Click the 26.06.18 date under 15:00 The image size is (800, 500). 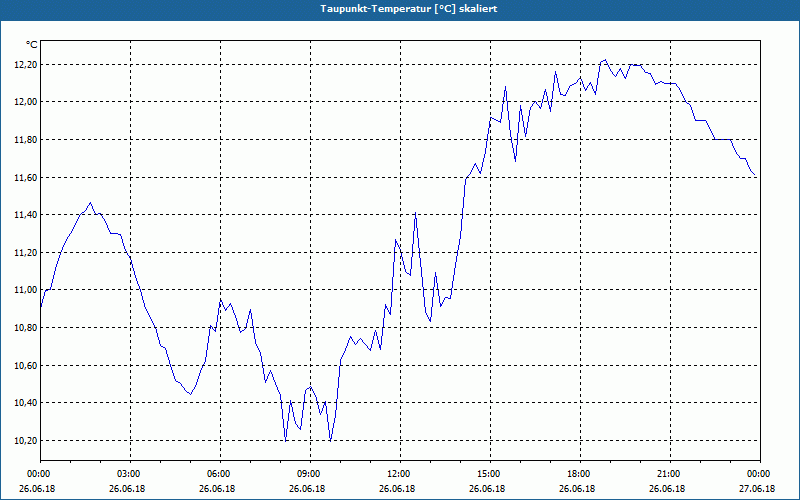click(x=487, y=489)
